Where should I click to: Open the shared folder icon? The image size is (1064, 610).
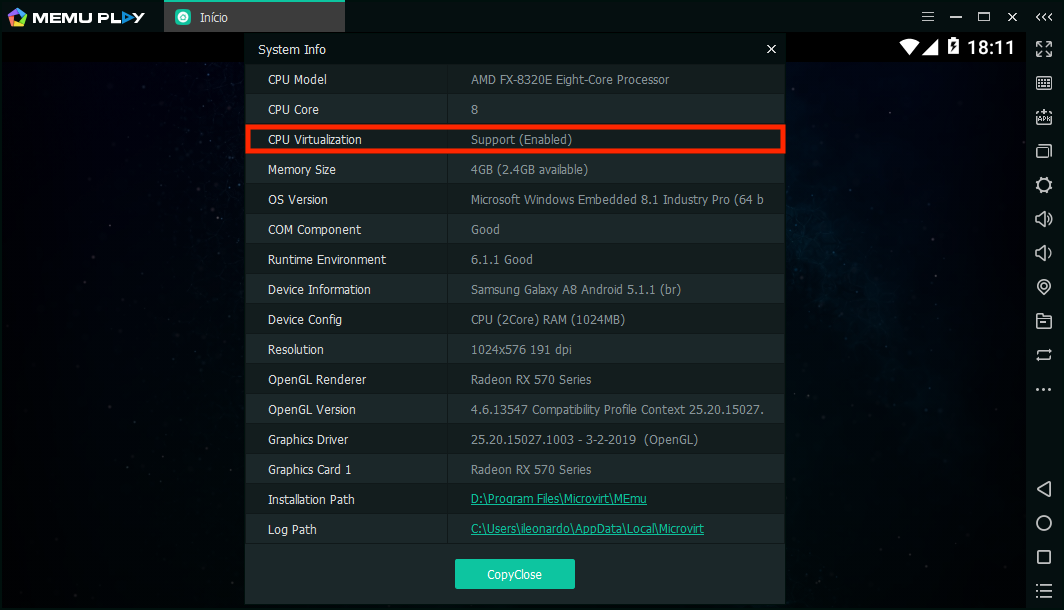point(1044,321)
